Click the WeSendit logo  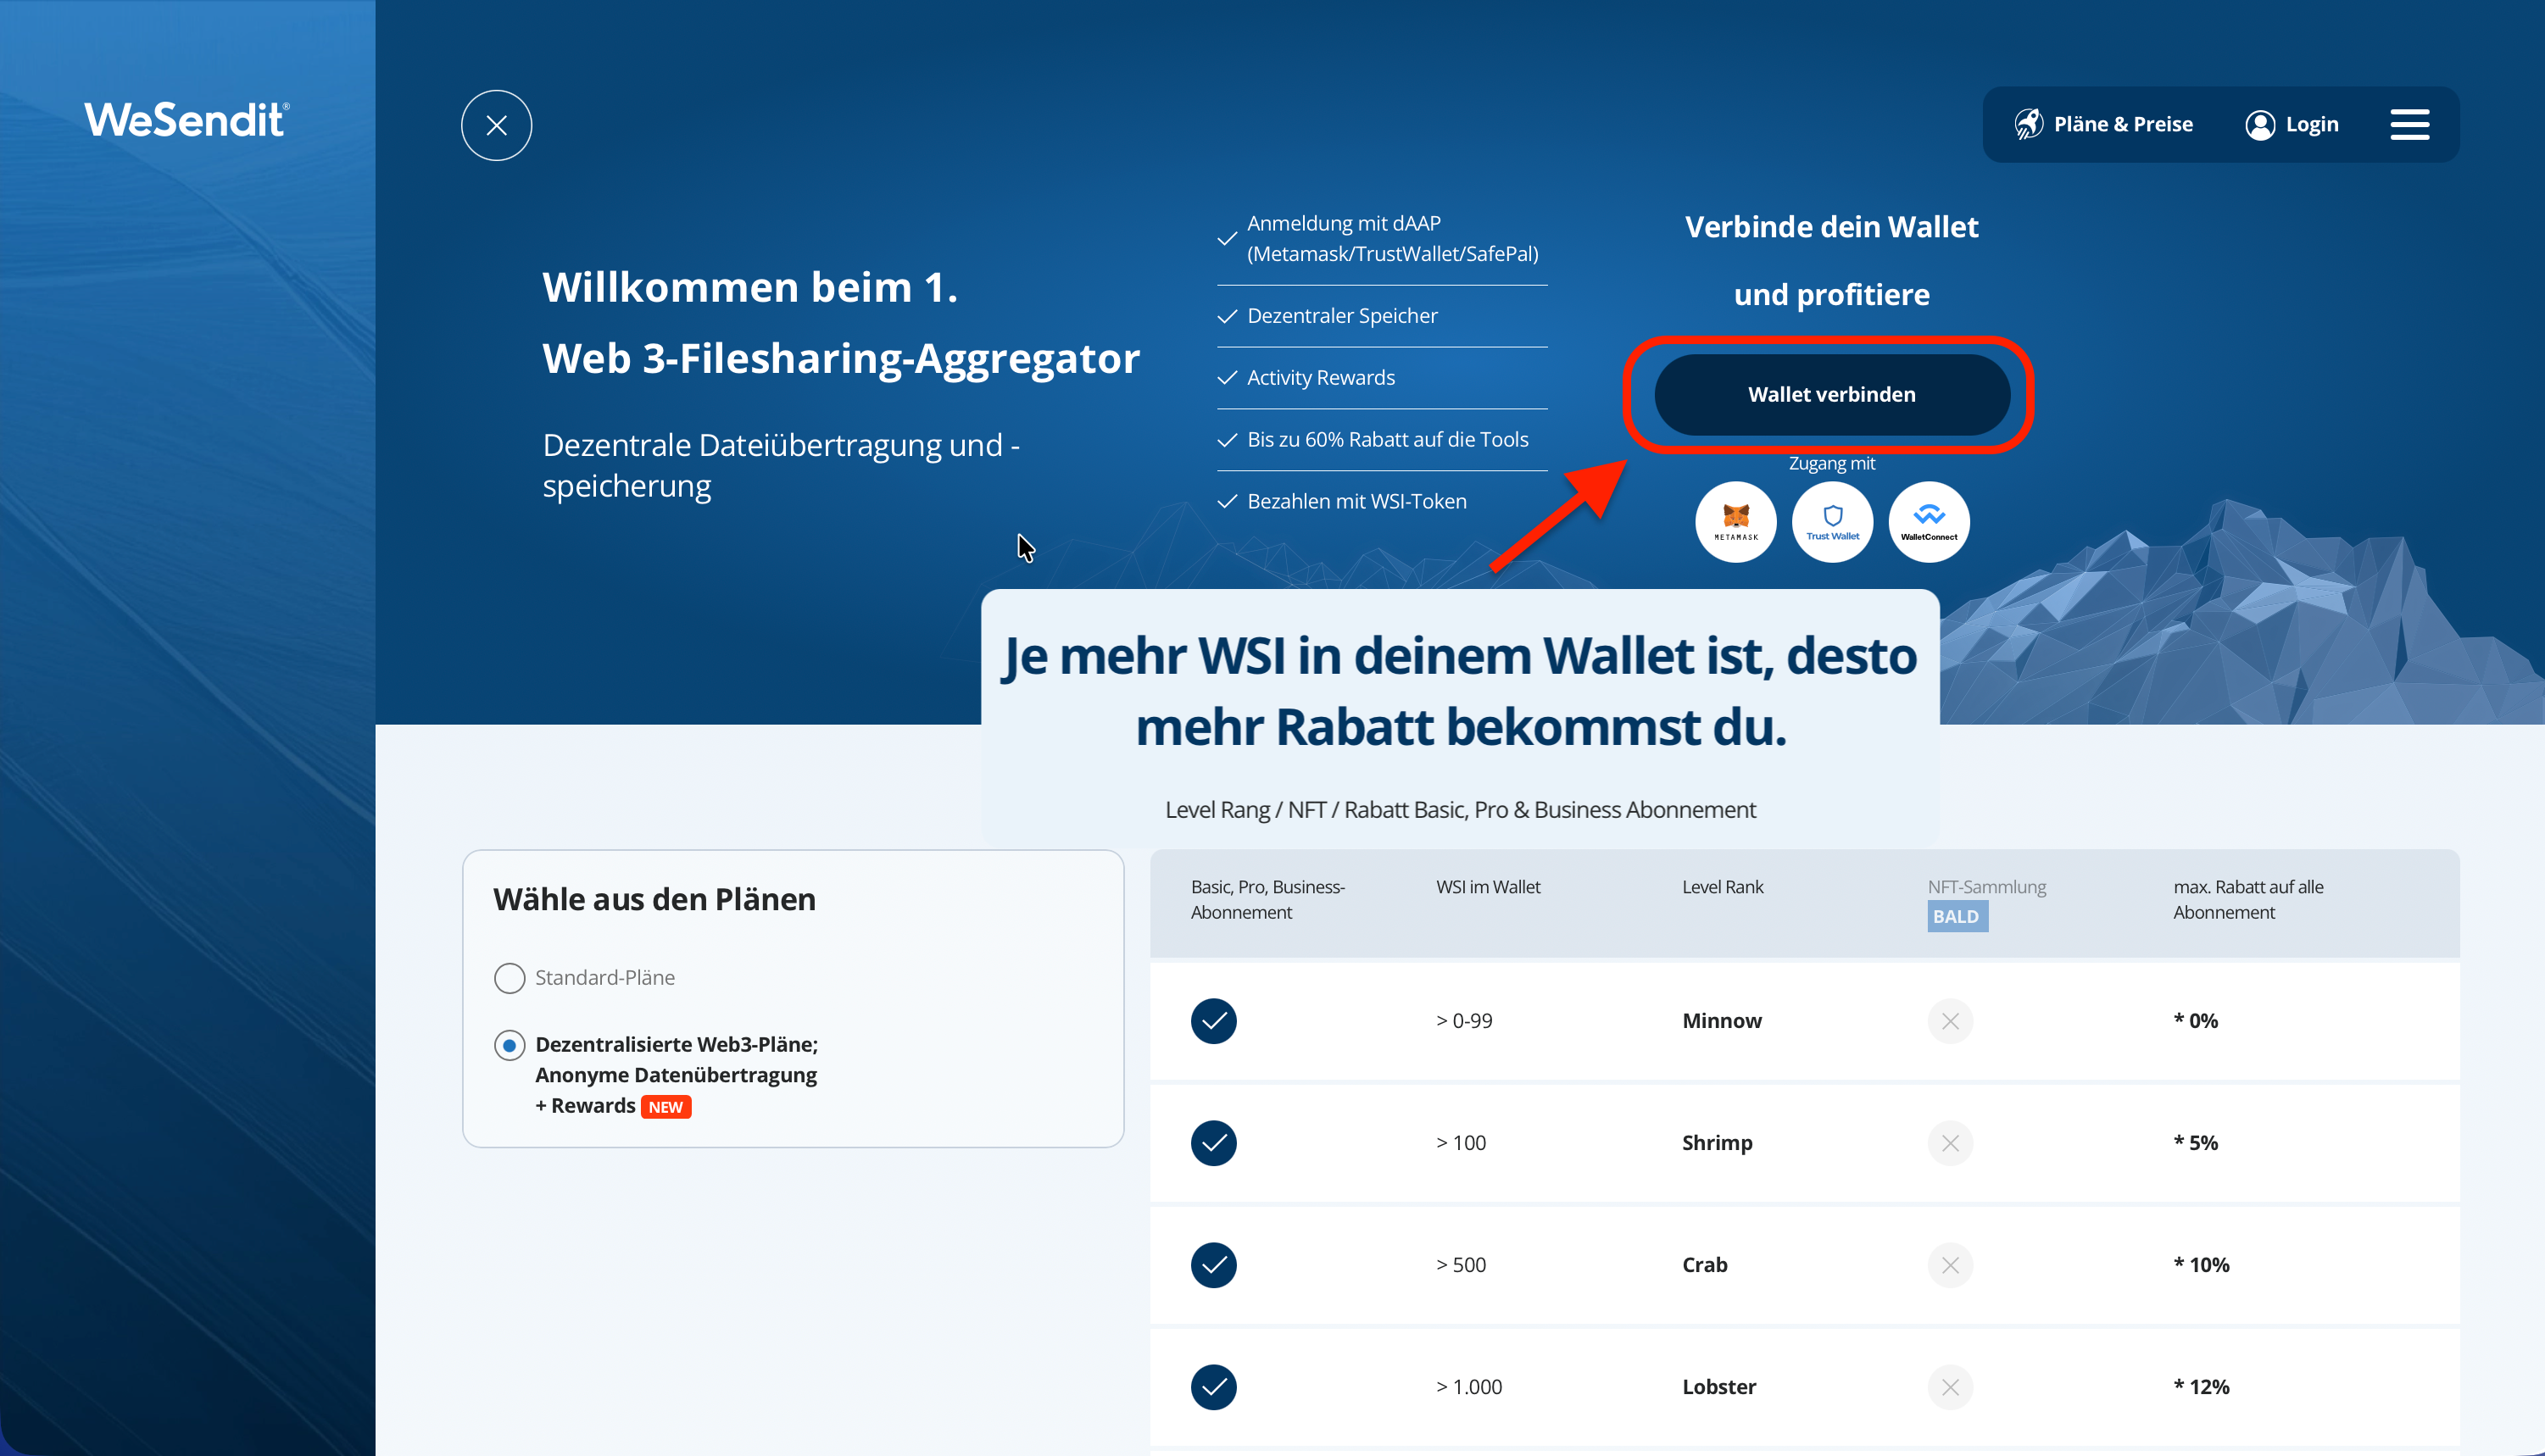pos(187,120)
